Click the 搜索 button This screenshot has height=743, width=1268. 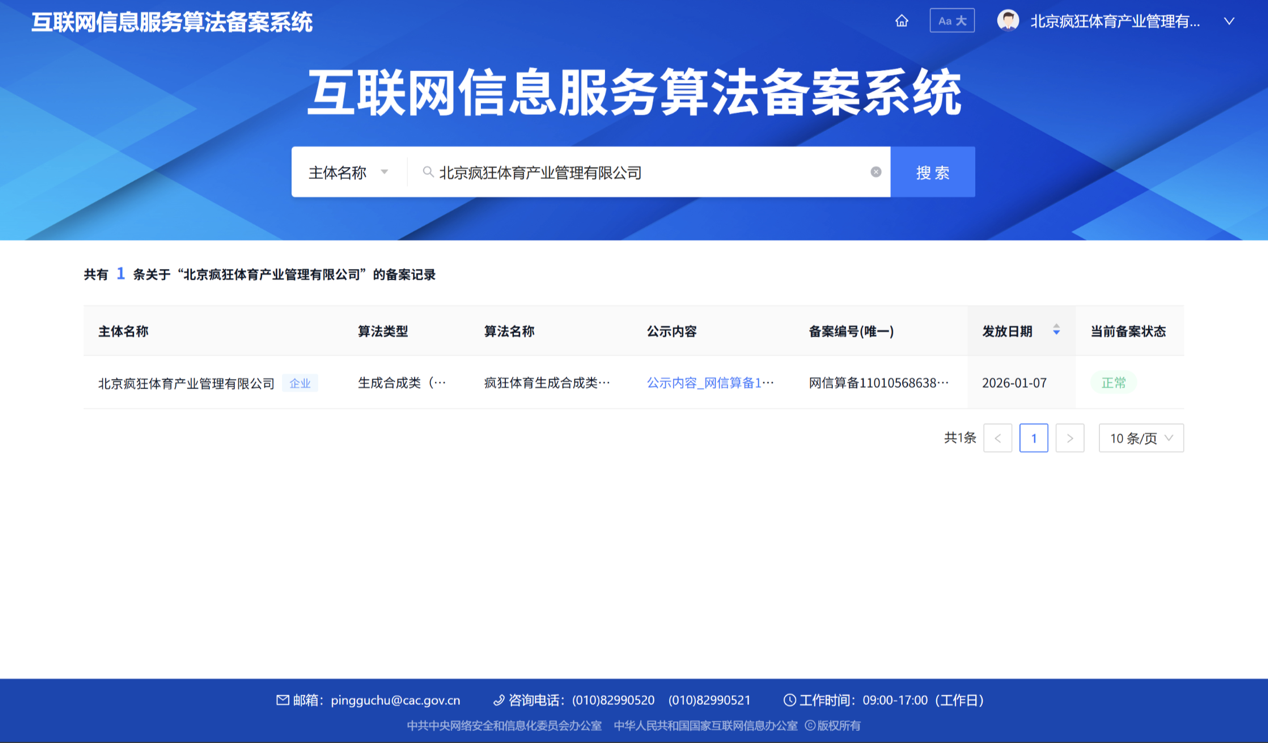pyautogui.click(x=932, y=172)
